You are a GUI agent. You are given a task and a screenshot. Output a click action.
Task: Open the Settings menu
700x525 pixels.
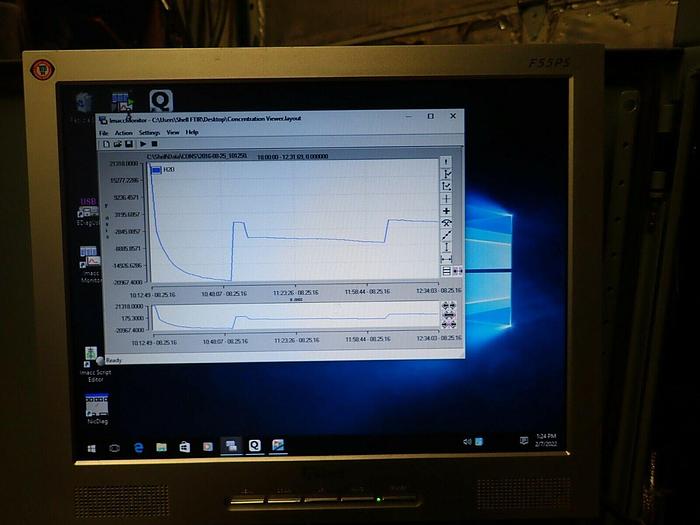coord(150,133)
